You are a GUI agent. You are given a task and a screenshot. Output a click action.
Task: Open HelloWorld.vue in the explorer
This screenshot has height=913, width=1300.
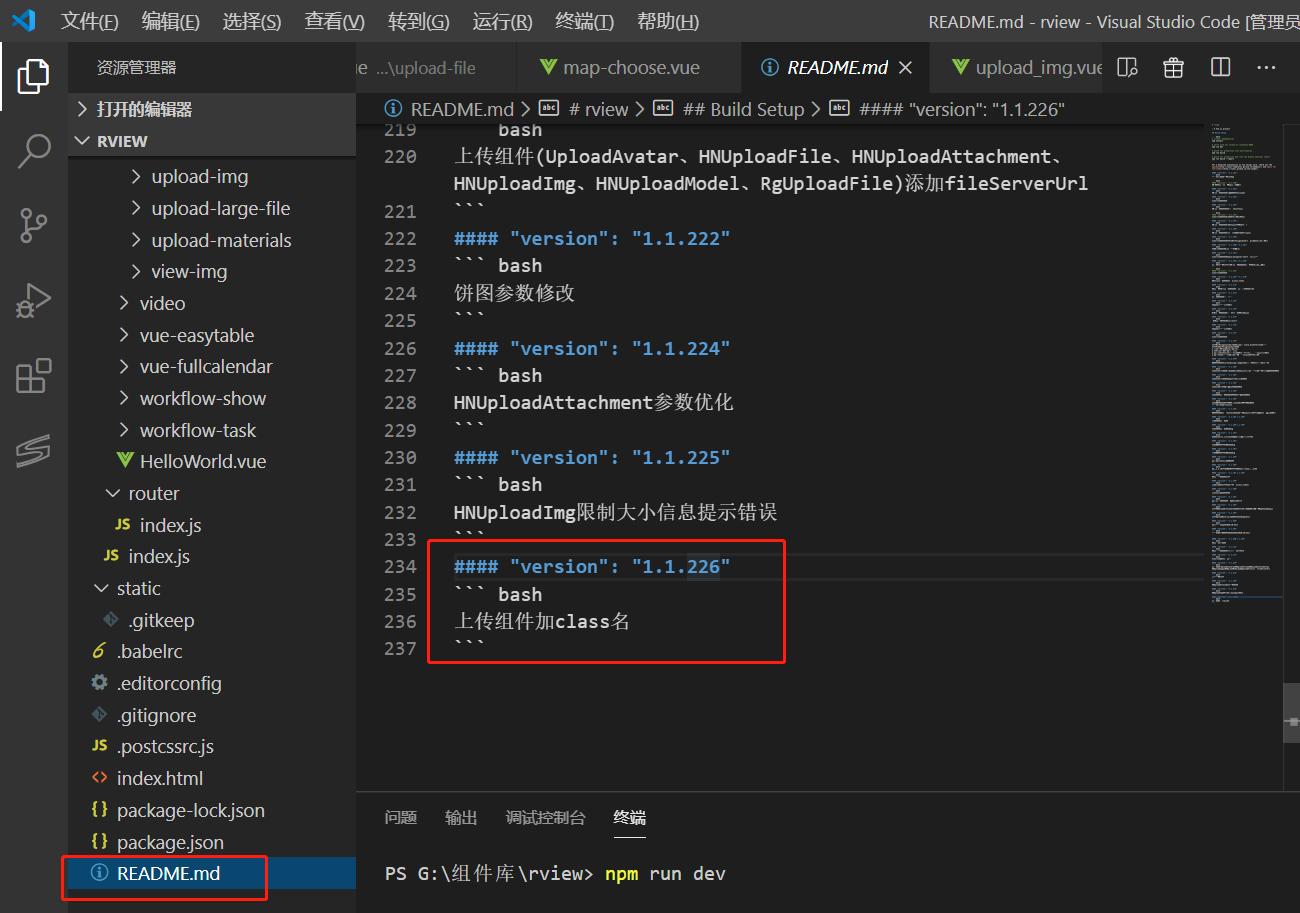click(x=203, y=461)
